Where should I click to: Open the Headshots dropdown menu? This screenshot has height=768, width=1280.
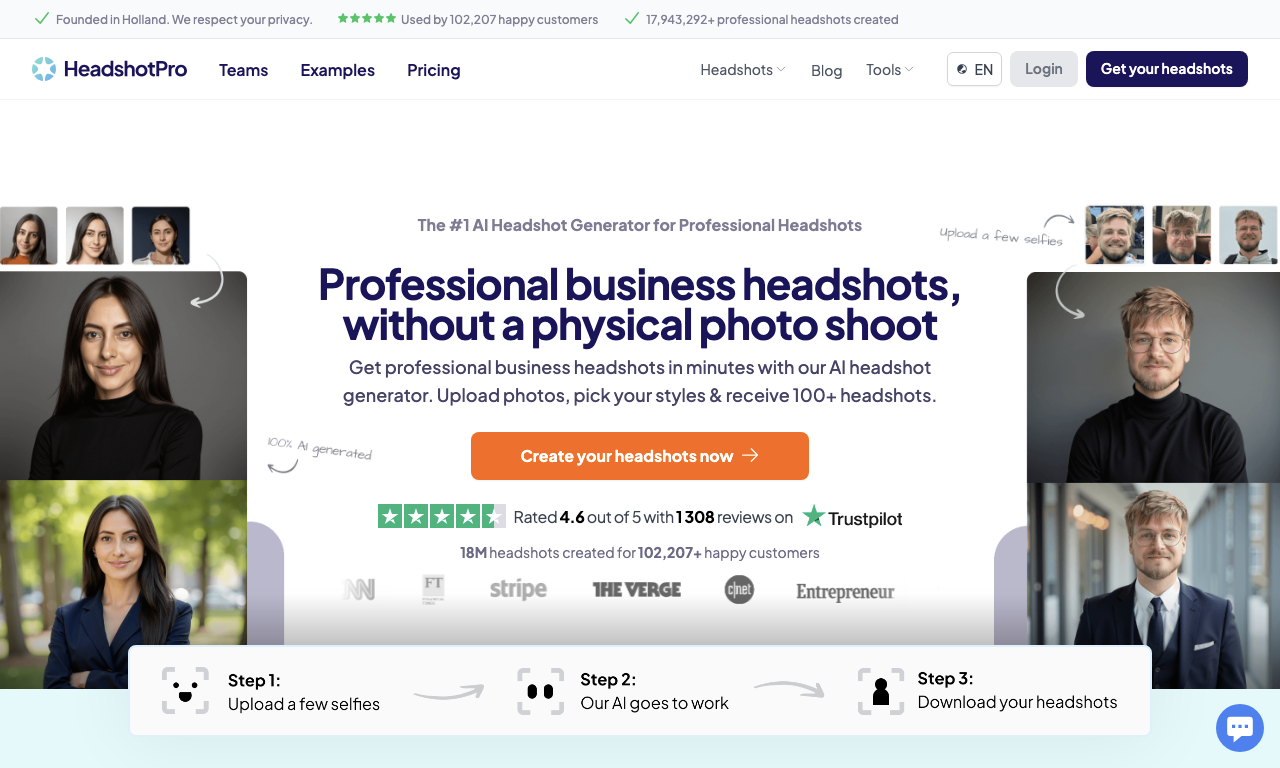[x=743, y=69]
